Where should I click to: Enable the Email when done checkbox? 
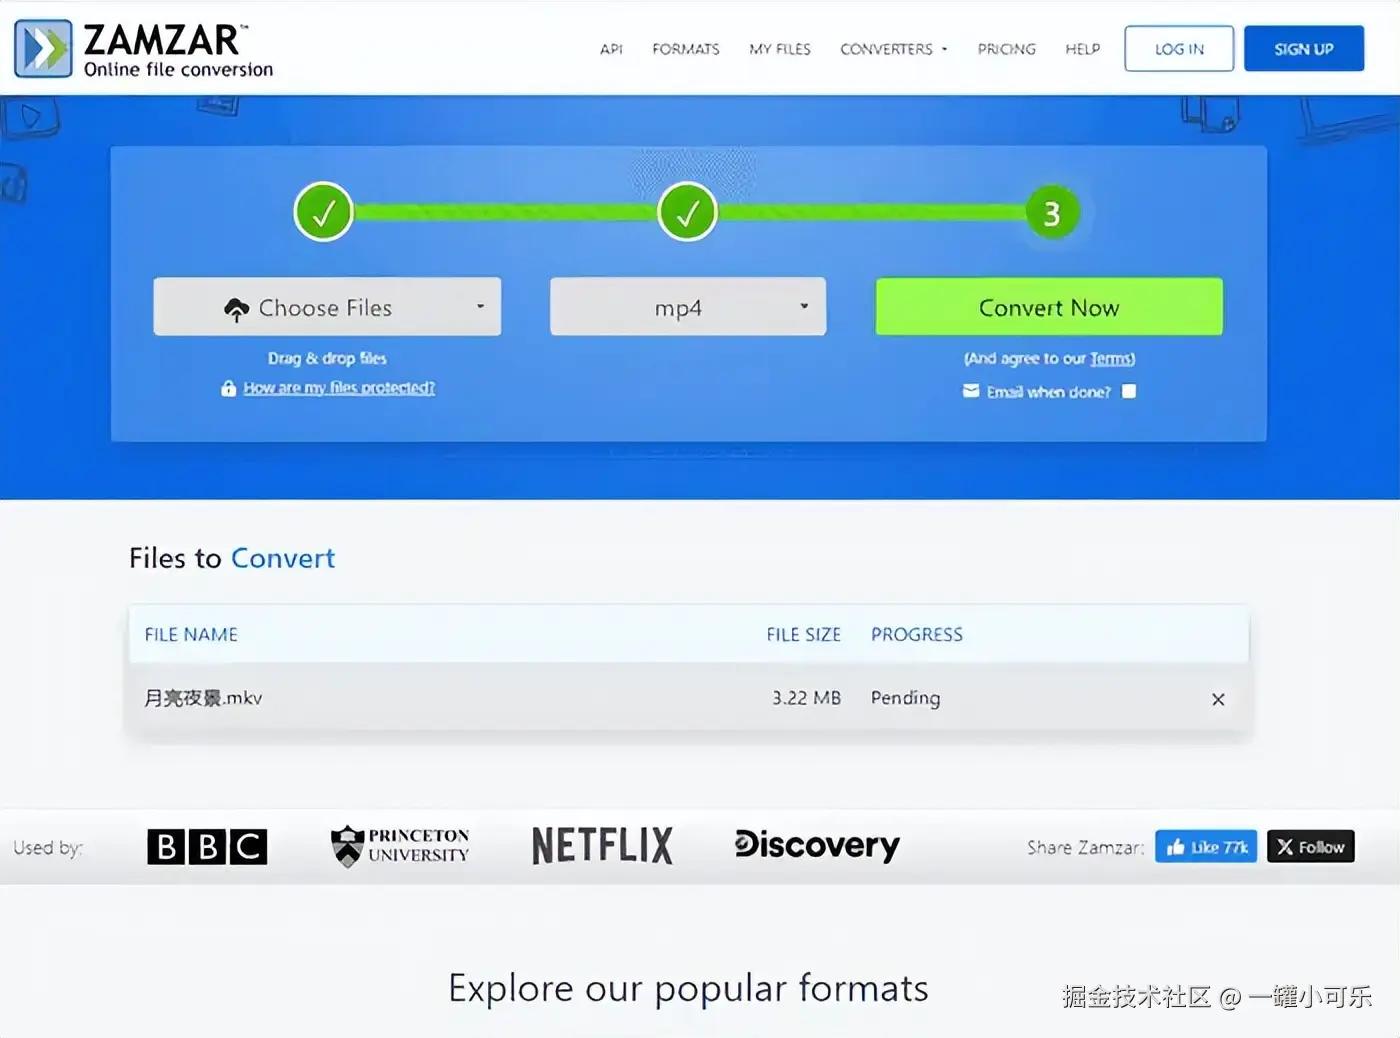pyautogui.click(x=1129, y=391)
